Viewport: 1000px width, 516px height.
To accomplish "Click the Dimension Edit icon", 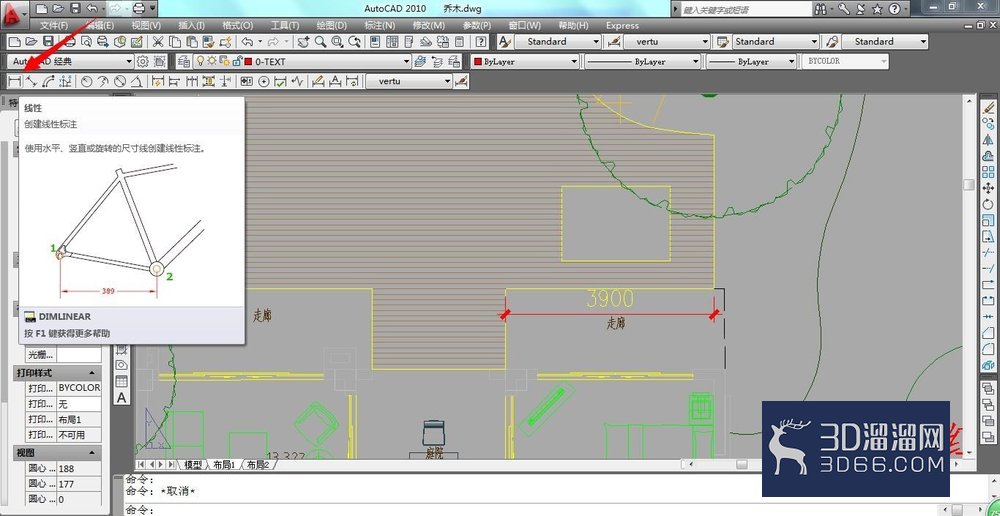I will 318,82.
